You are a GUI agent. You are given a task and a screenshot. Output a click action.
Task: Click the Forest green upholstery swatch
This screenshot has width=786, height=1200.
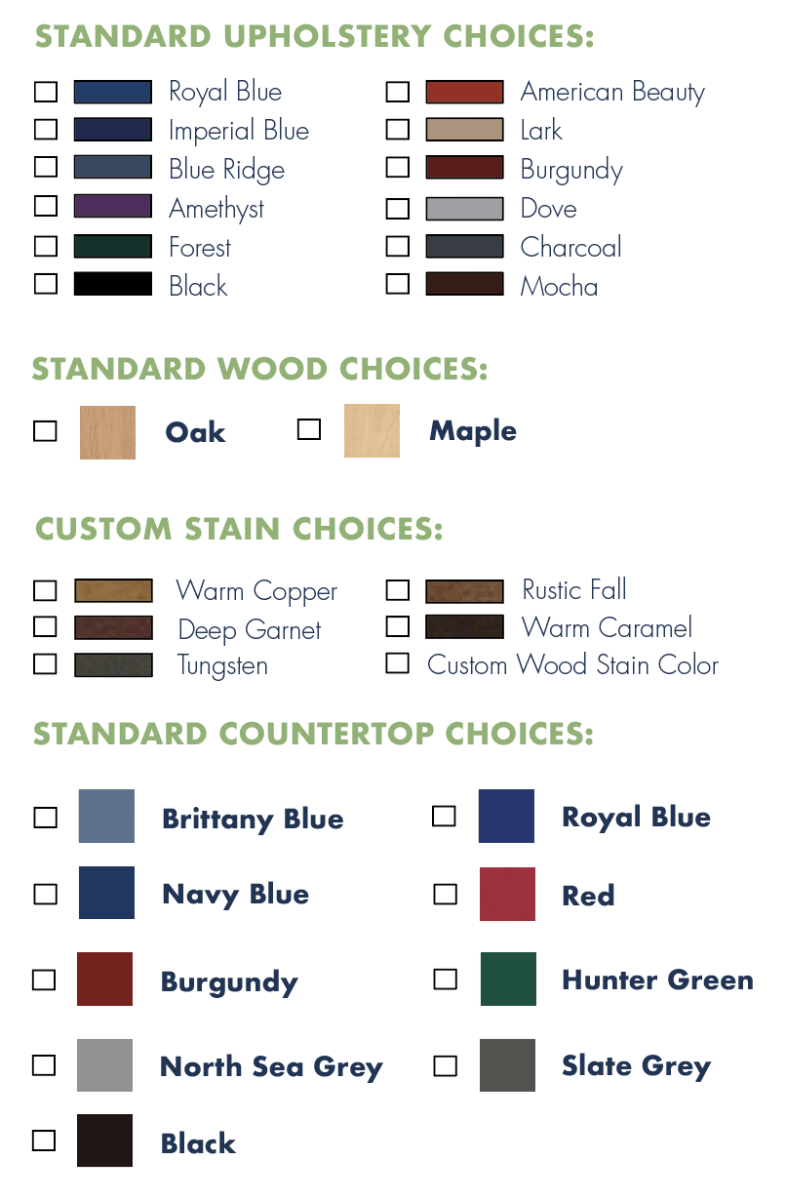coord(113,246)
